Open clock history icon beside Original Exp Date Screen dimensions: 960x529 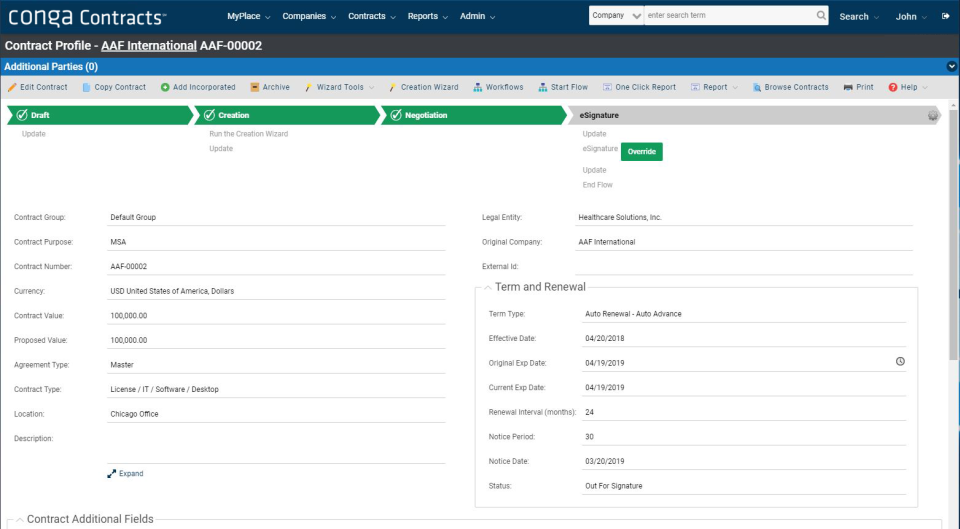(900, 361)
